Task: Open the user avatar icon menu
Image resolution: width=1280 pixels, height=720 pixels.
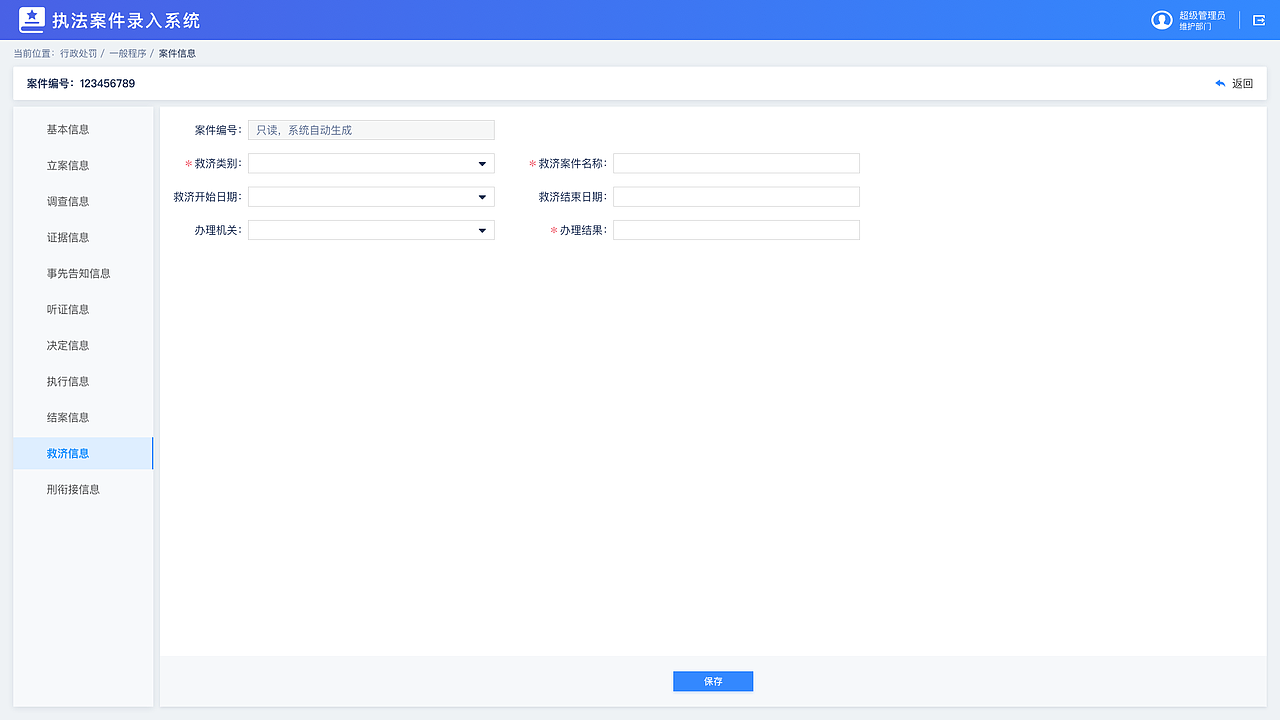Action: [1161, 20]
